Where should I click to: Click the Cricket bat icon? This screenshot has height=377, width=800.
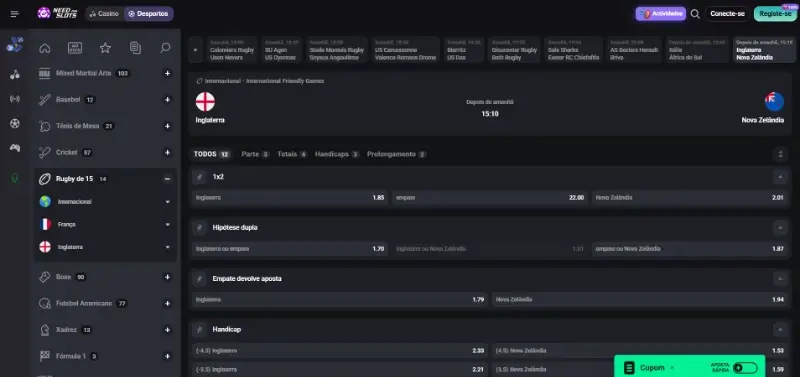click(44, 153)
